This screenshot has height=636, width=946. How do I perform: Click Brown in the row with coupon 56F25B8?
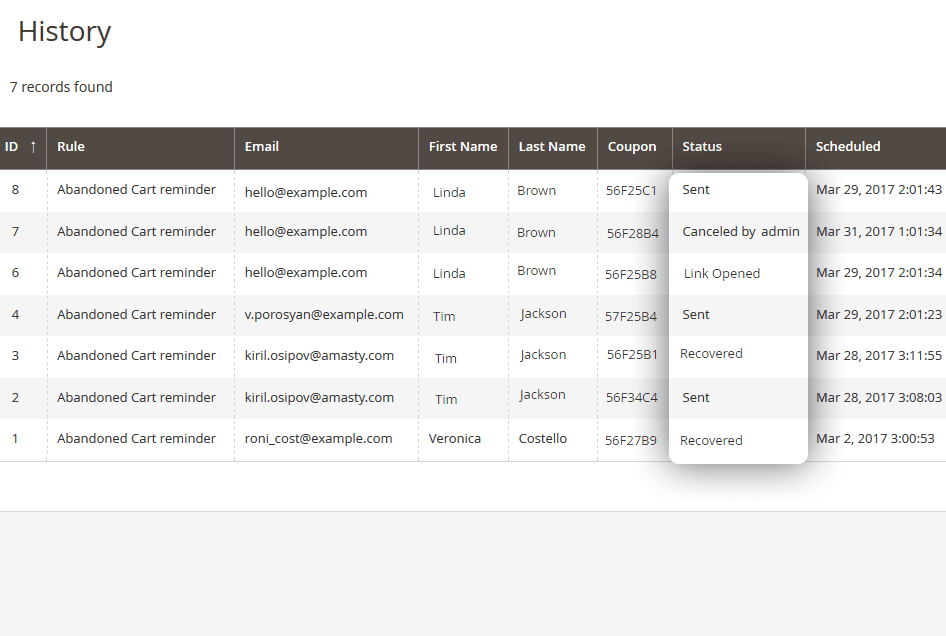[x=536, y=271]
